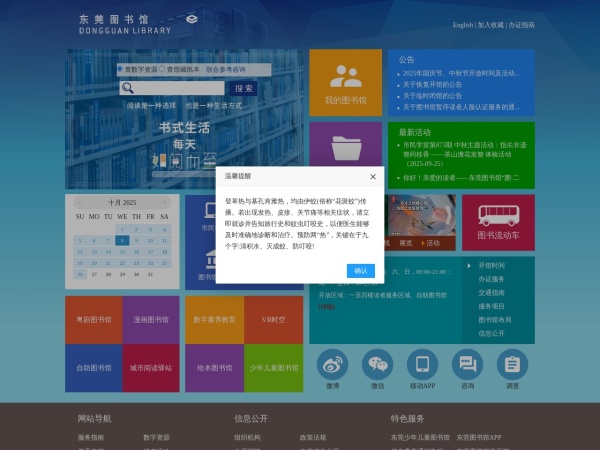
Task: Open the 绘本图书馆 tile
Action: click(214, 368)
